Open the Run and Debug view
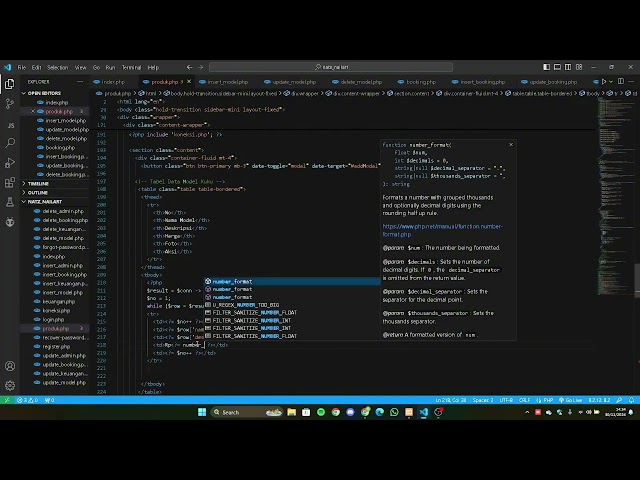The width and height of the screenshot is (640, 480). click(x=9, y=162)
